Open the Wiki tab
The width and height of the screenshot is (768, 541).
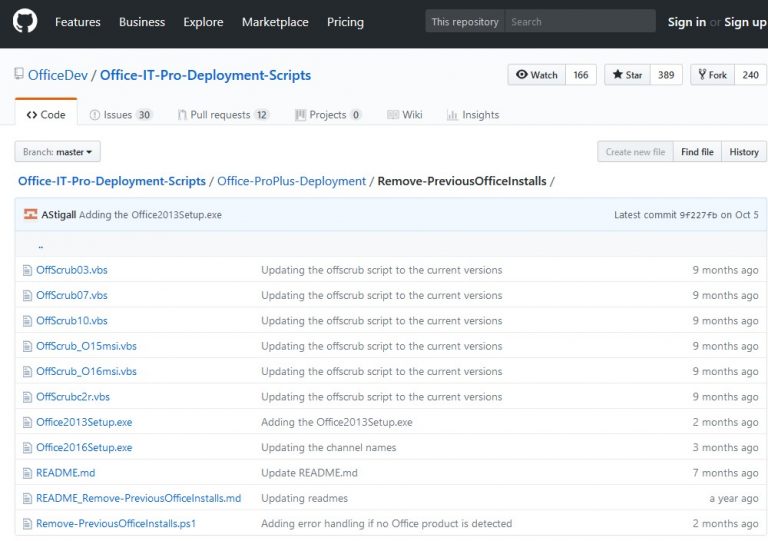tap(405, 115)
